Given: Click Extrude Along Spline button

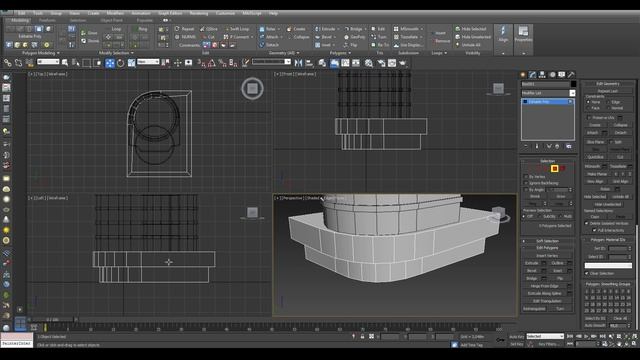Looking at the screenshot, I should click(544, 293).
